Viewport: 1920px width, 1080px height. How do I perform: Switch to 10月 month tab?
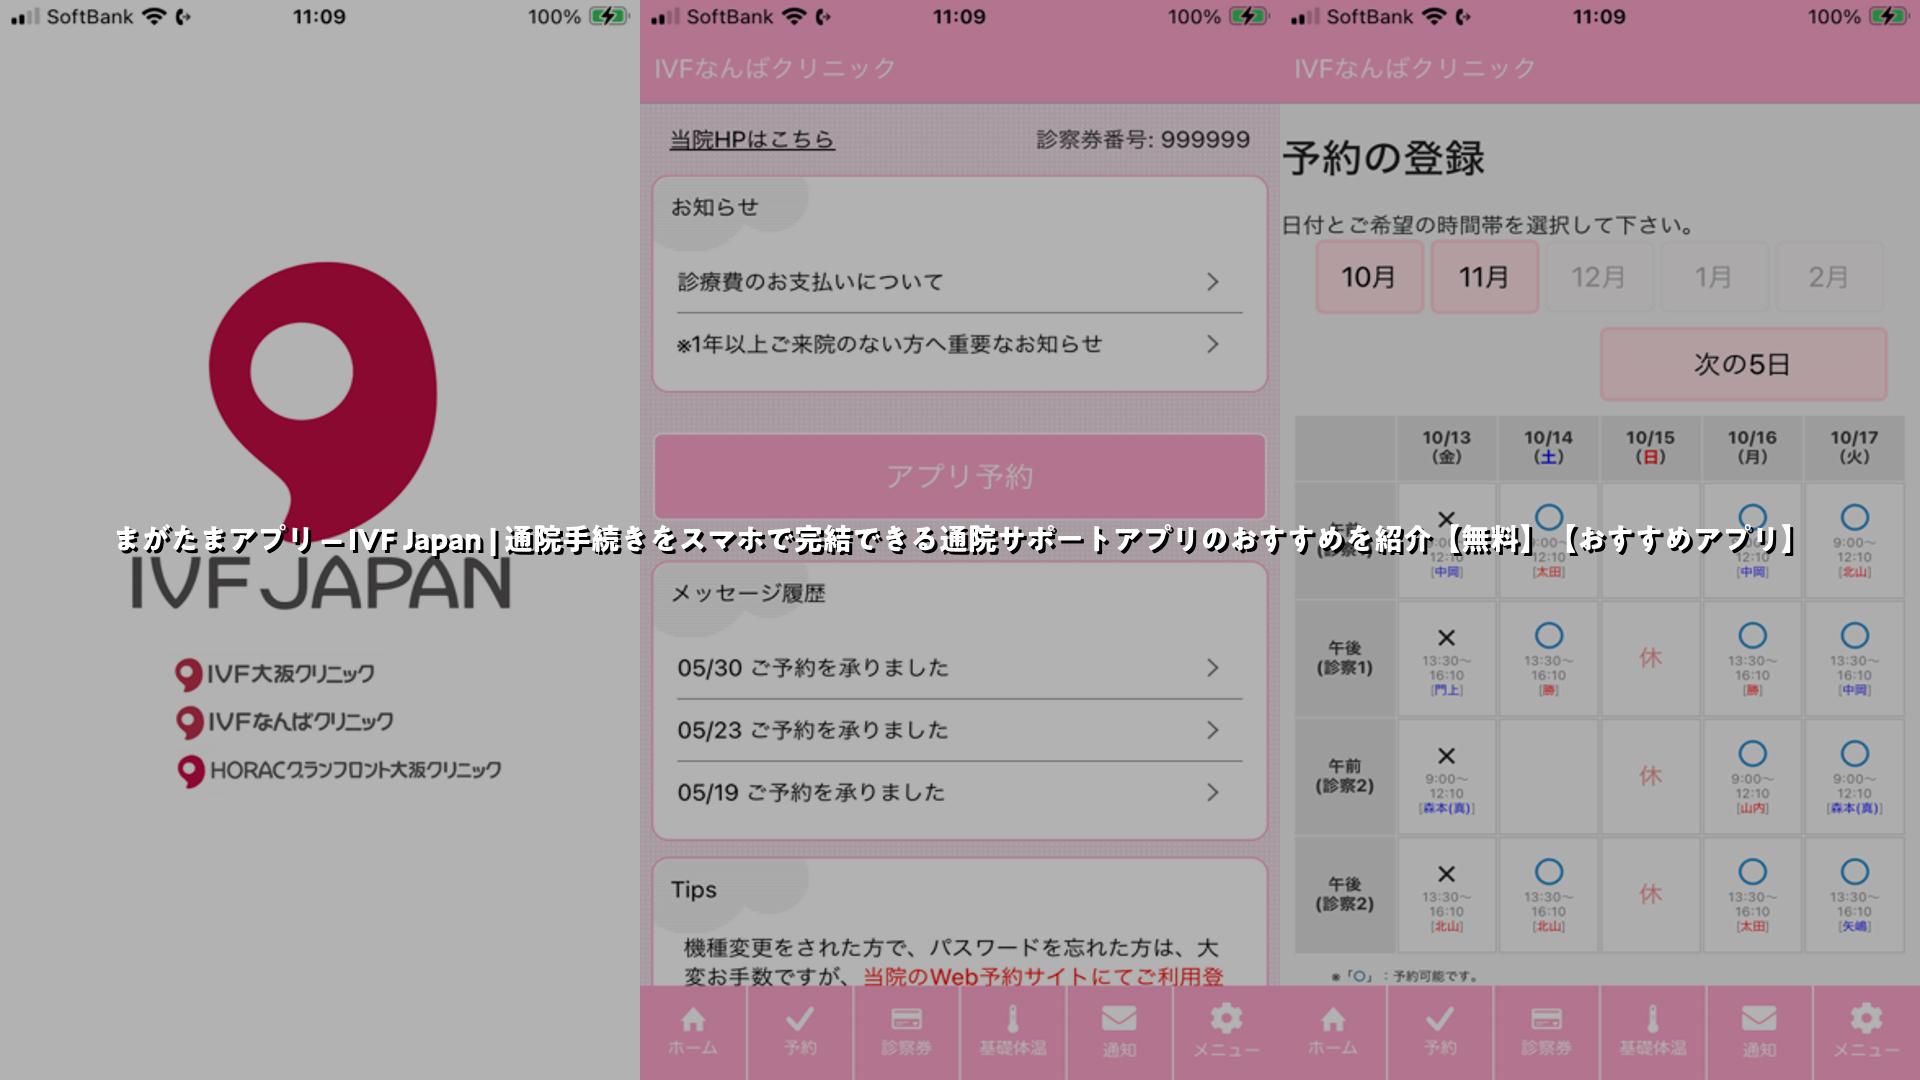1369,277
